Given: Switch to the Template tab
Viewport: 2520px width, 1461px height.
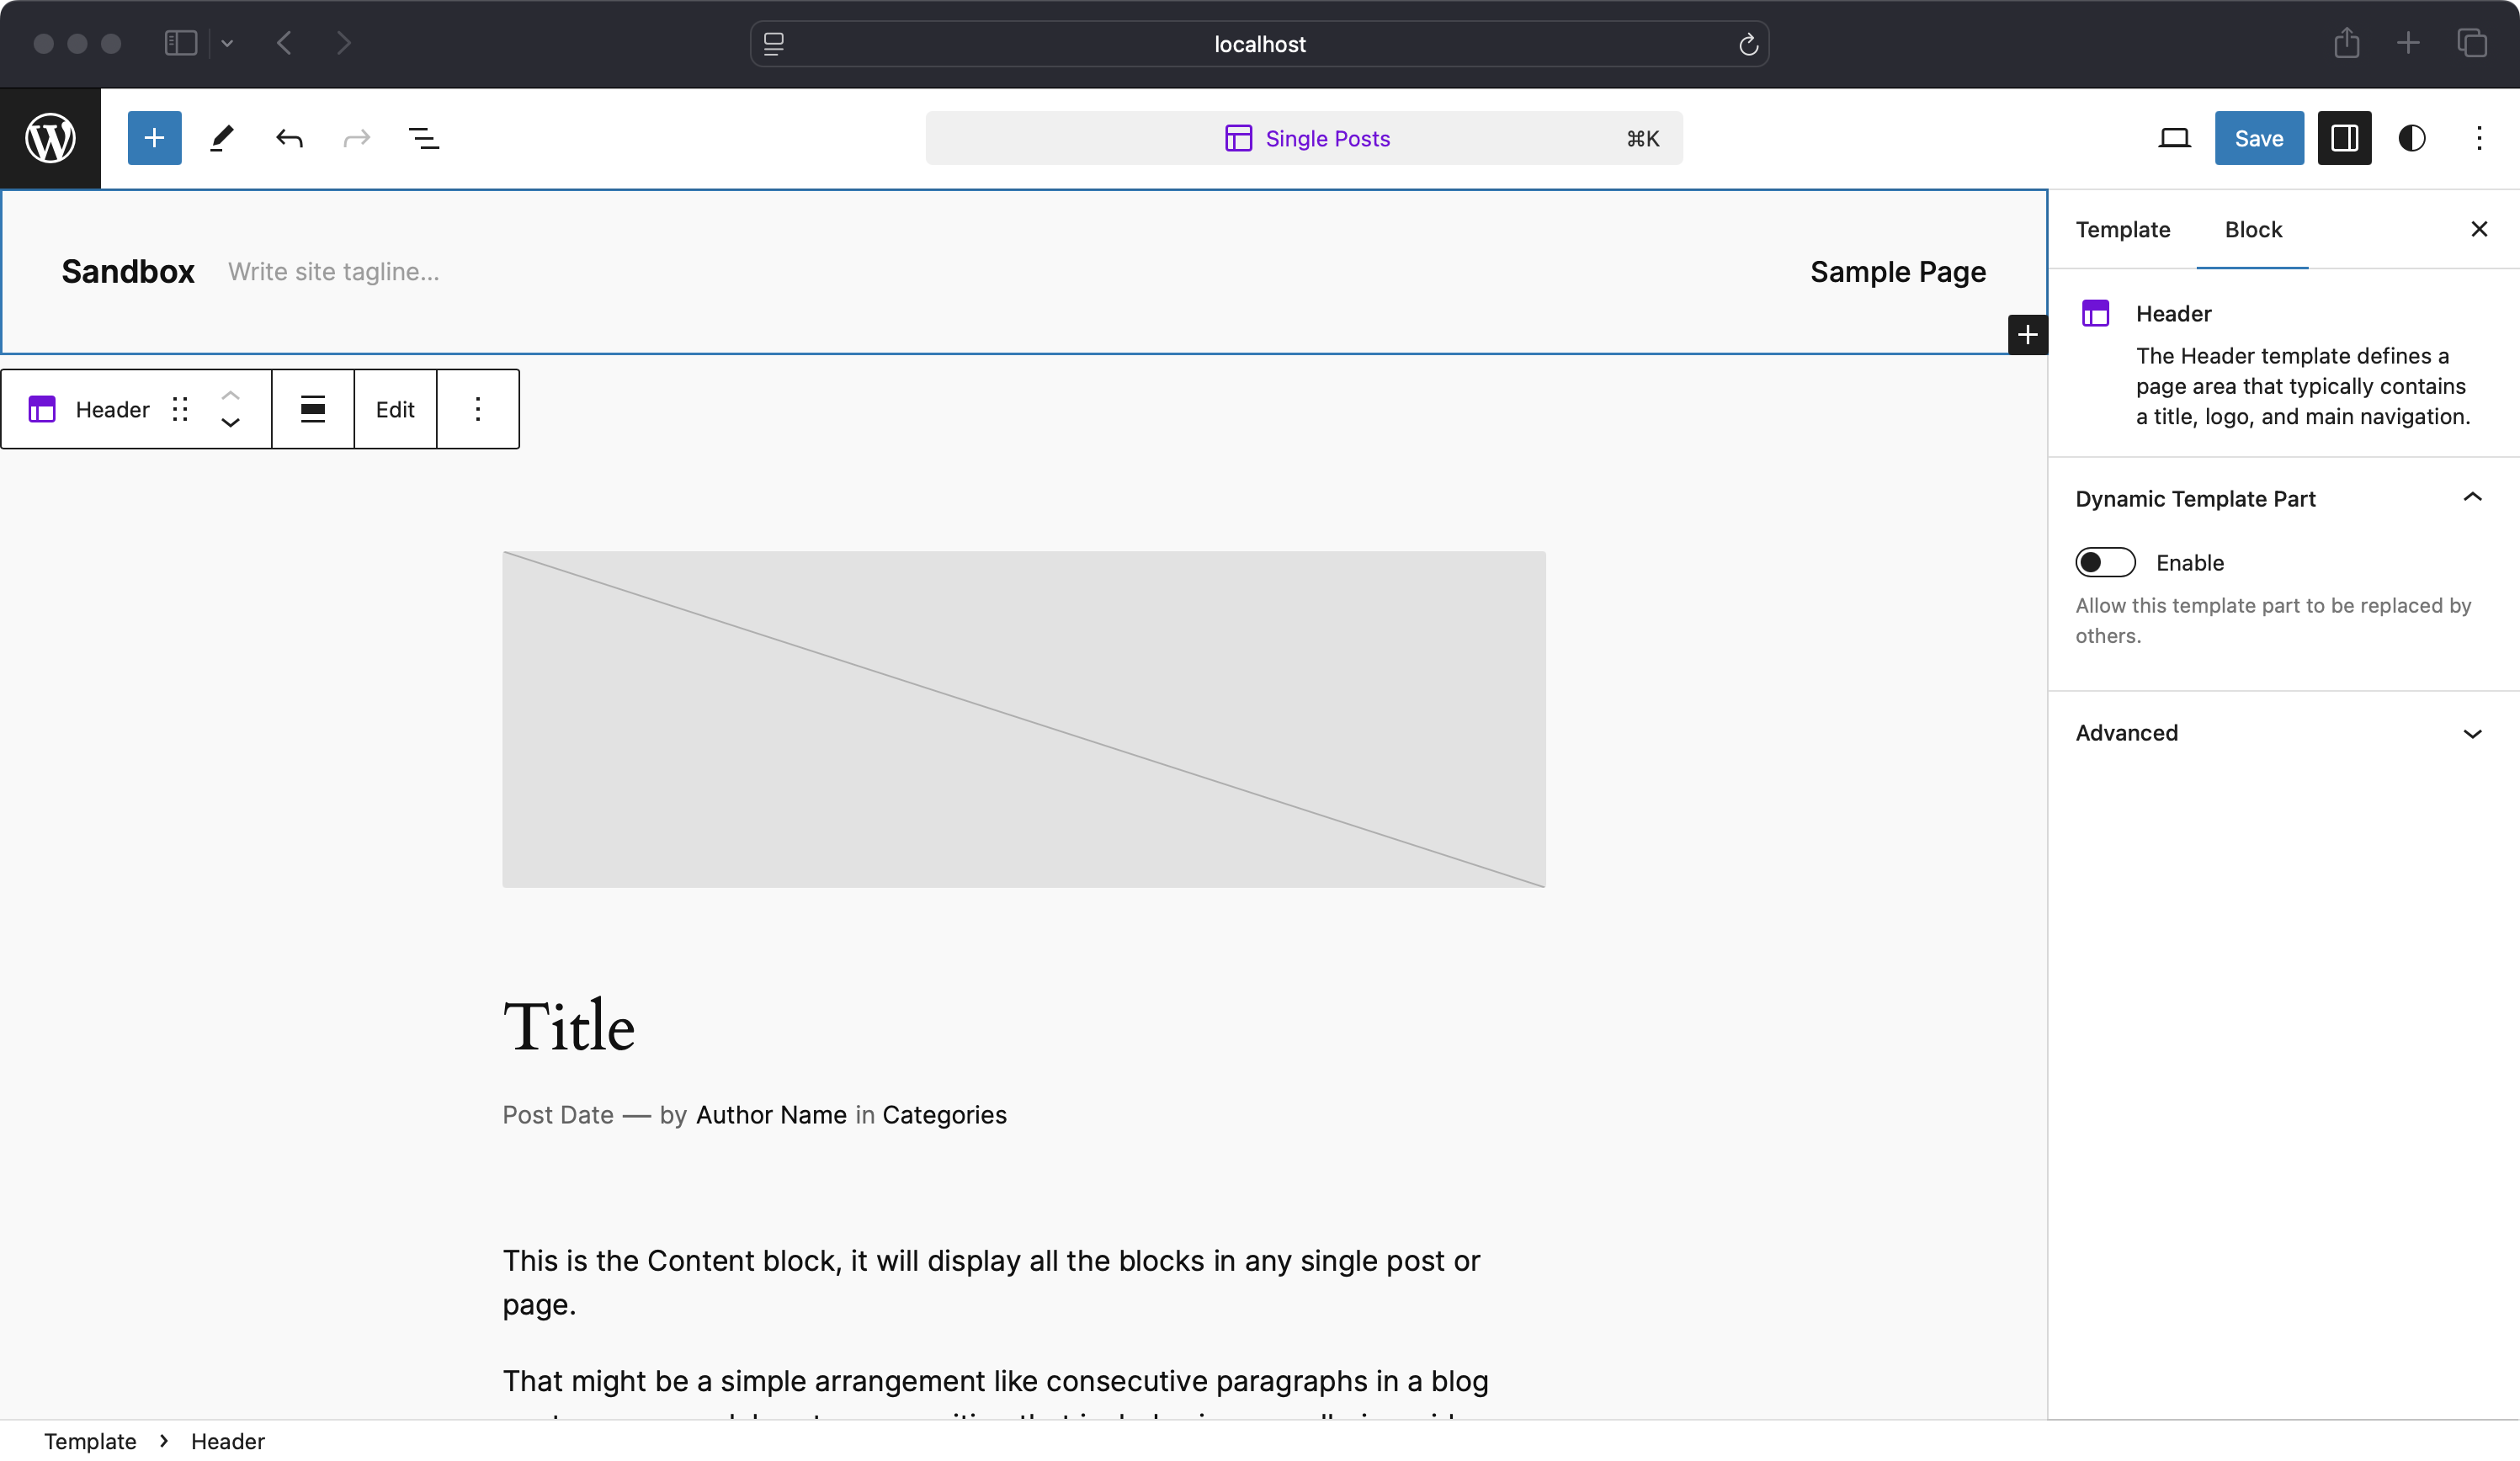Looking at the screenshot, I should pos(2122,230).
